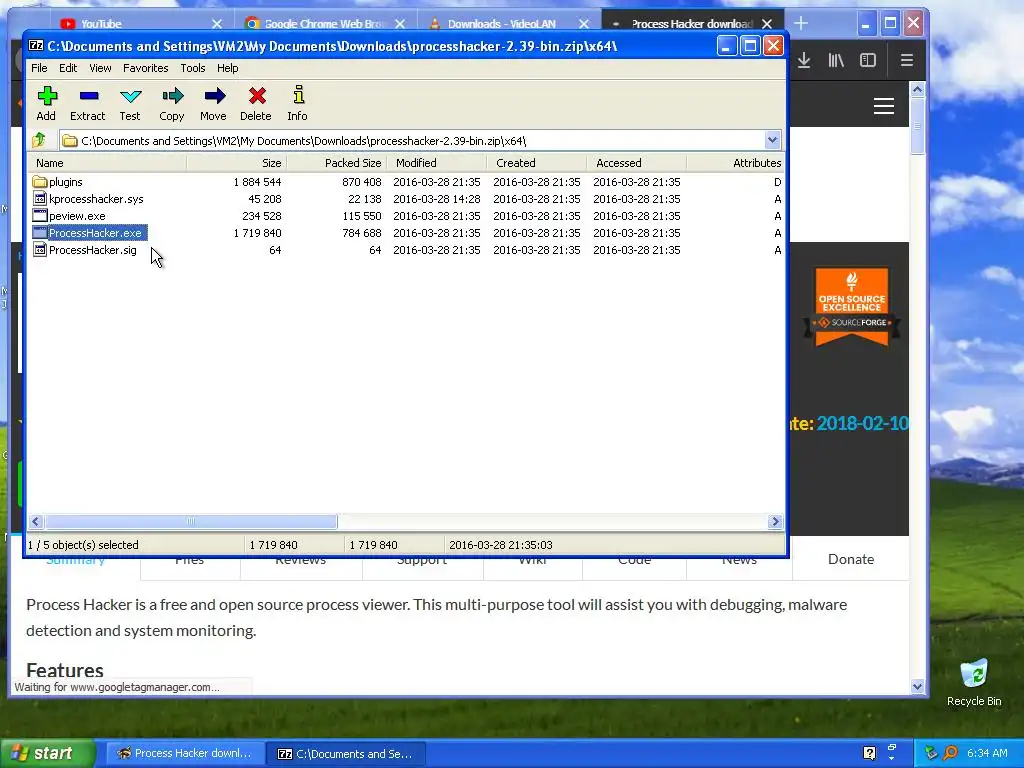
Task: Run the Test archive tool
Action: (x=131, y=97)
